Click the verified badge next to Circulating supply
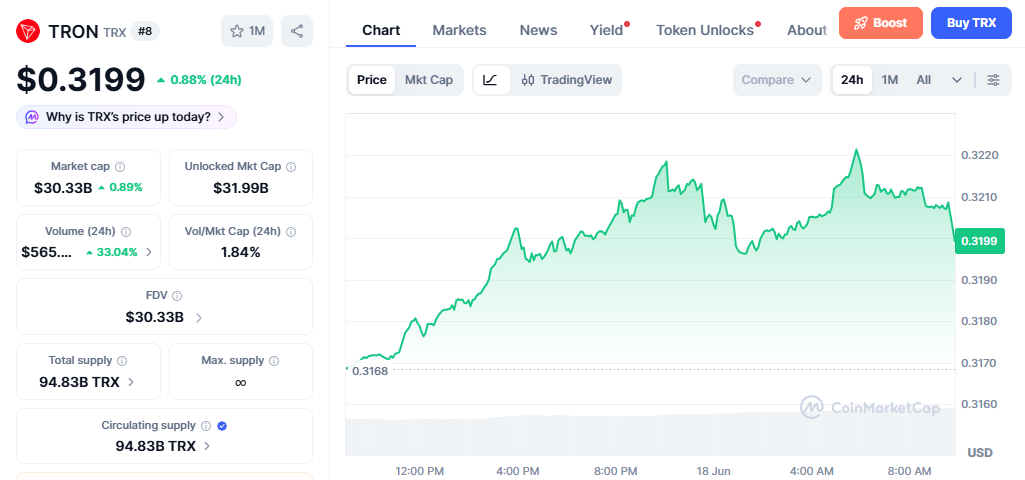 [x=222, y=426]
